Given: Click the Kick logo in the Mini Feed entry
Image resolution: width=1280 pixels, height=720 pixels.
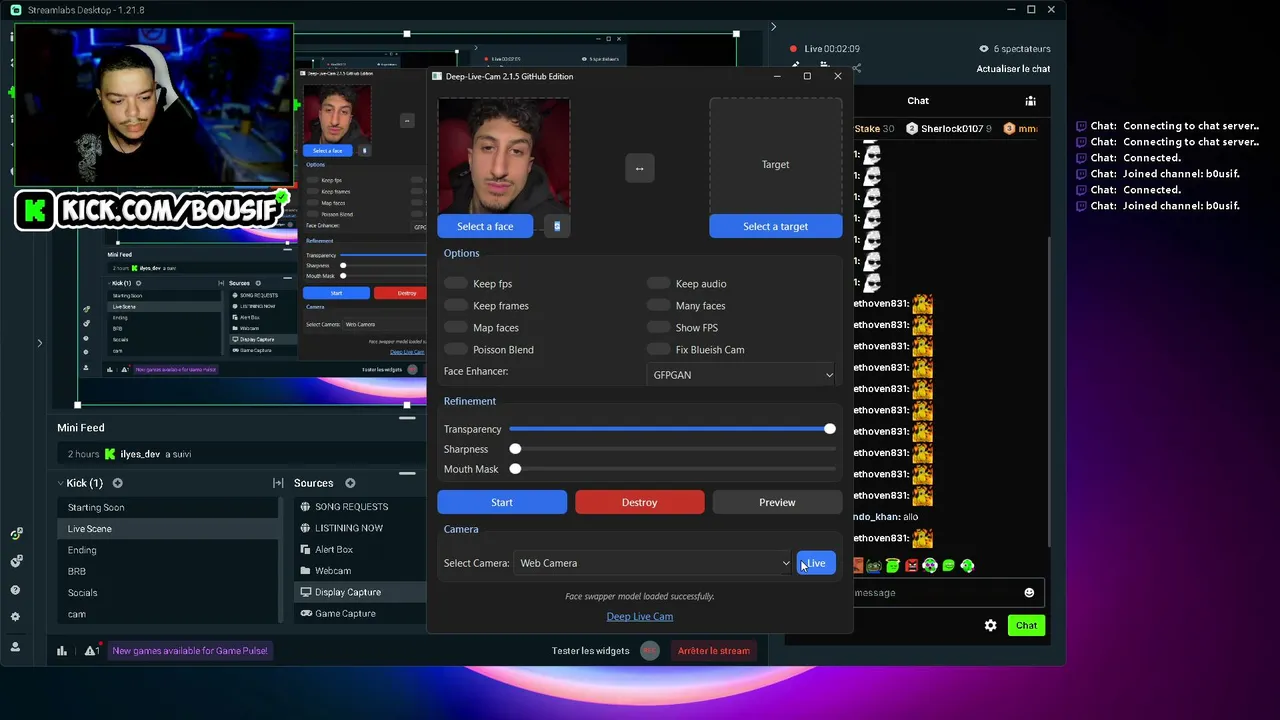Looking at the screenshot, I should click(110, 454).
